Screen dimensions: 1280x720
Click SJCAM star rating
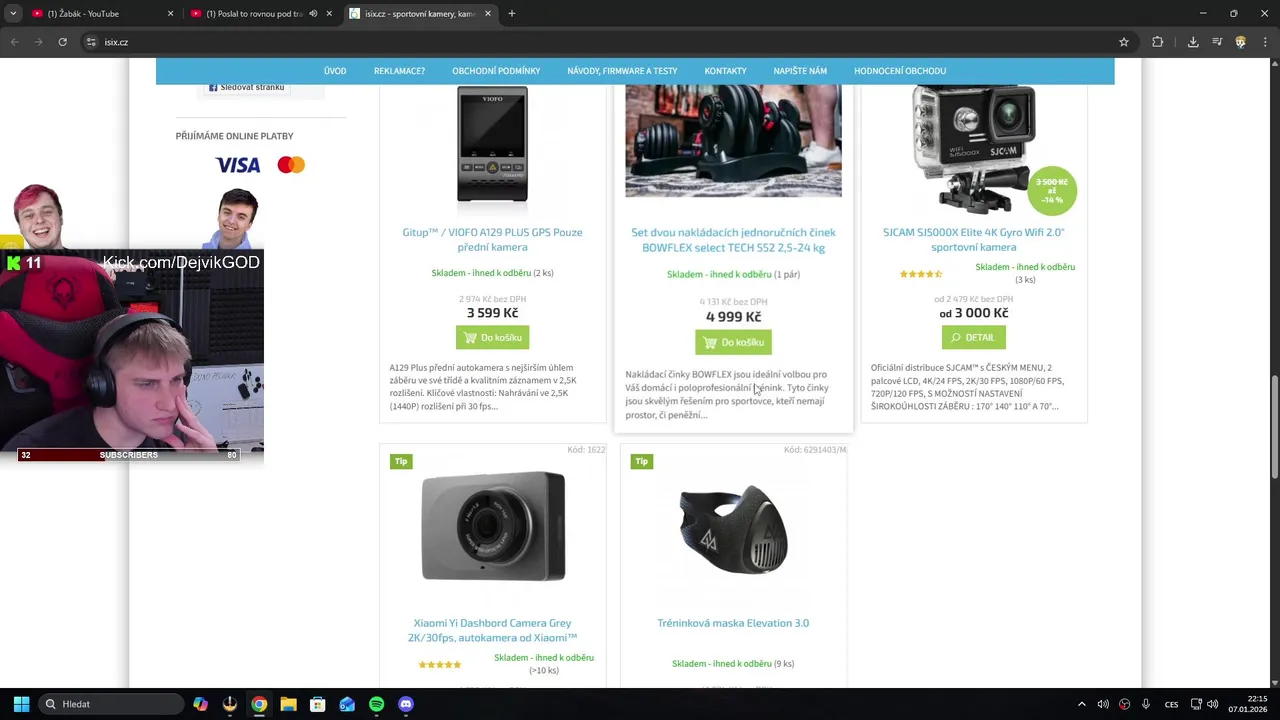point(921,274)
